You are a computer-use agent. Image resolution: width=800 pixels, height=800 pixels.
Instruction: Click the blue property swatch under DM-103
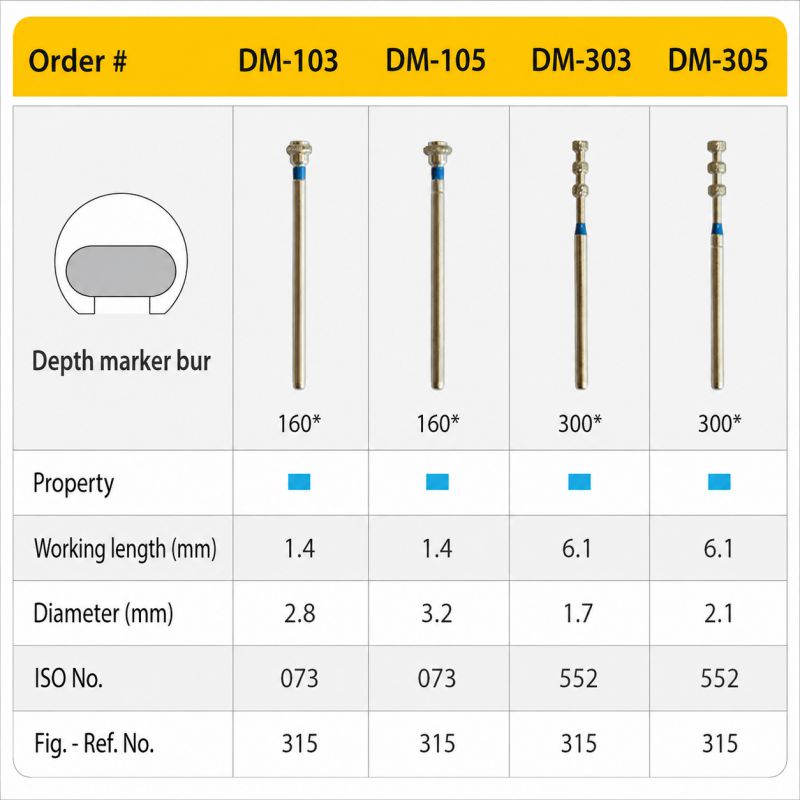pos(299,482)
